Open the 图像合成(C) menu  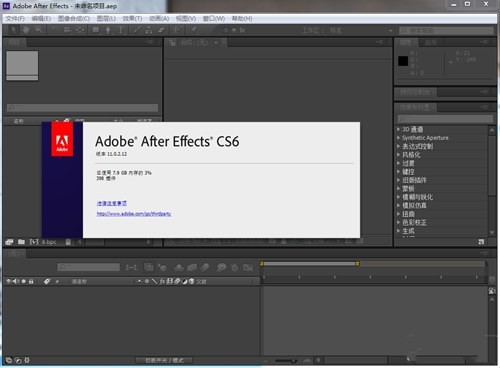click(74, 19)
